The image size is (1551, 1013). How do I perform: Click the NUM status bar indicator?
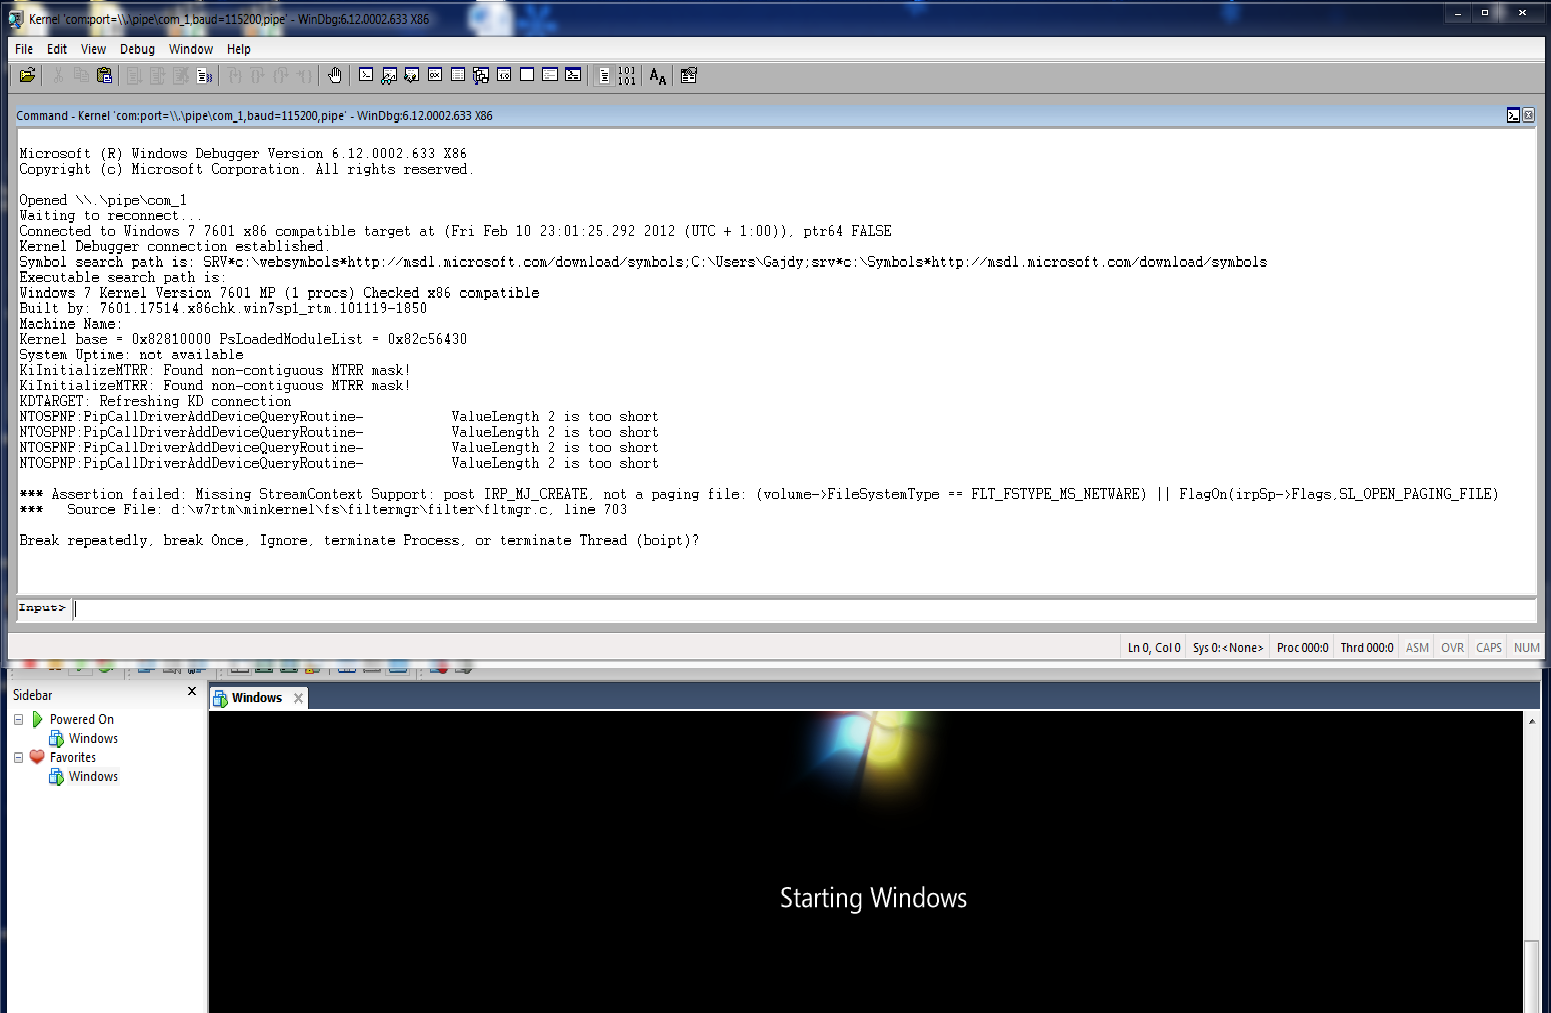(x=1526, y=648)
